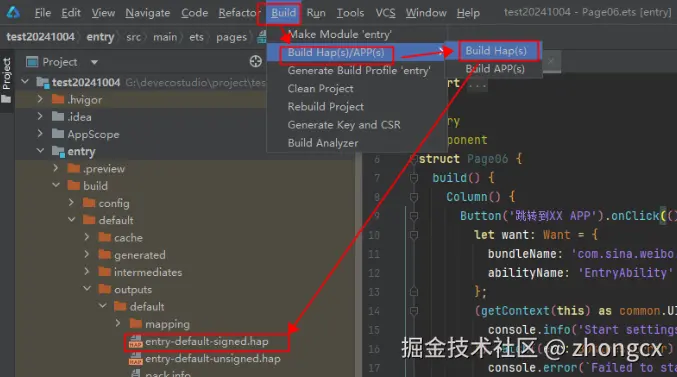
Task: Click the src breadcrumb segment
Action: coord(133,37)
